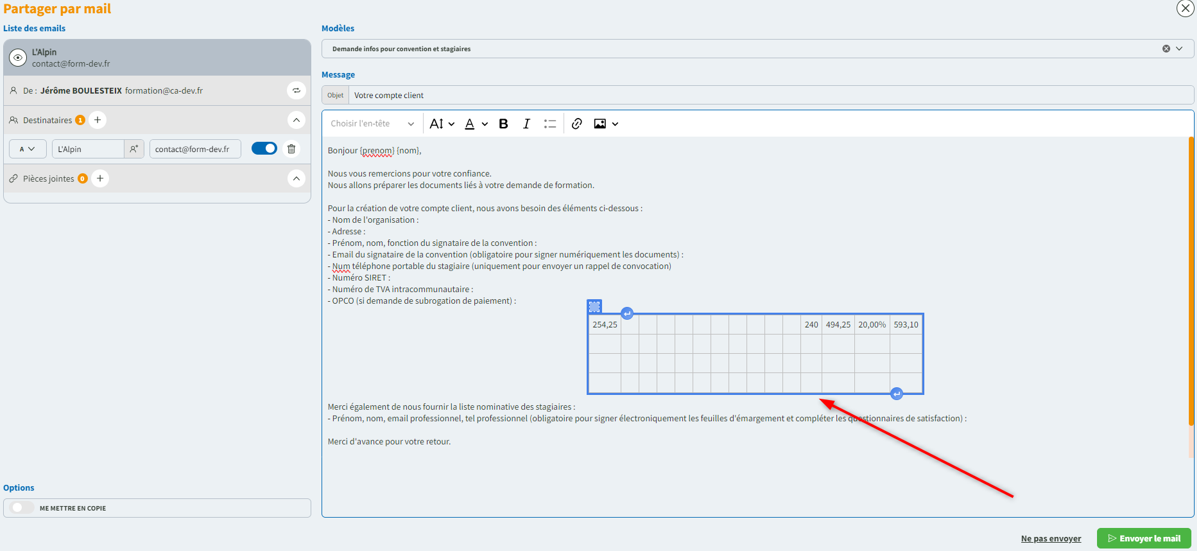Delete recipient L'Alpin with trash icon
The height and width of the screenshot is (551, 1197).
291,149
